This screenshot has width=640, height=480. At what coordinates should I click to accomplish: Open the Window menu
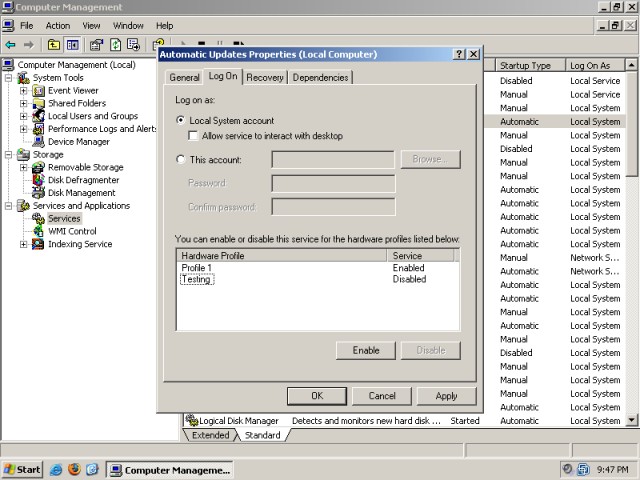[x=128, y=26]
